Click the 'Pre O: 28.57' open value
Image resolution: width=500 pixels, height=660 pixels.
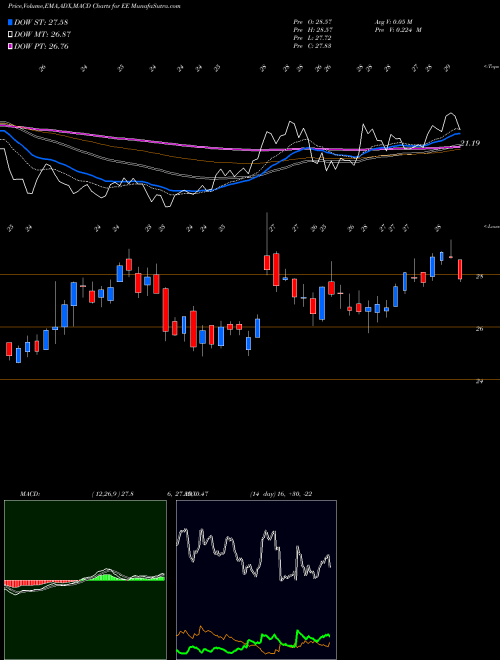pos(312,21)
